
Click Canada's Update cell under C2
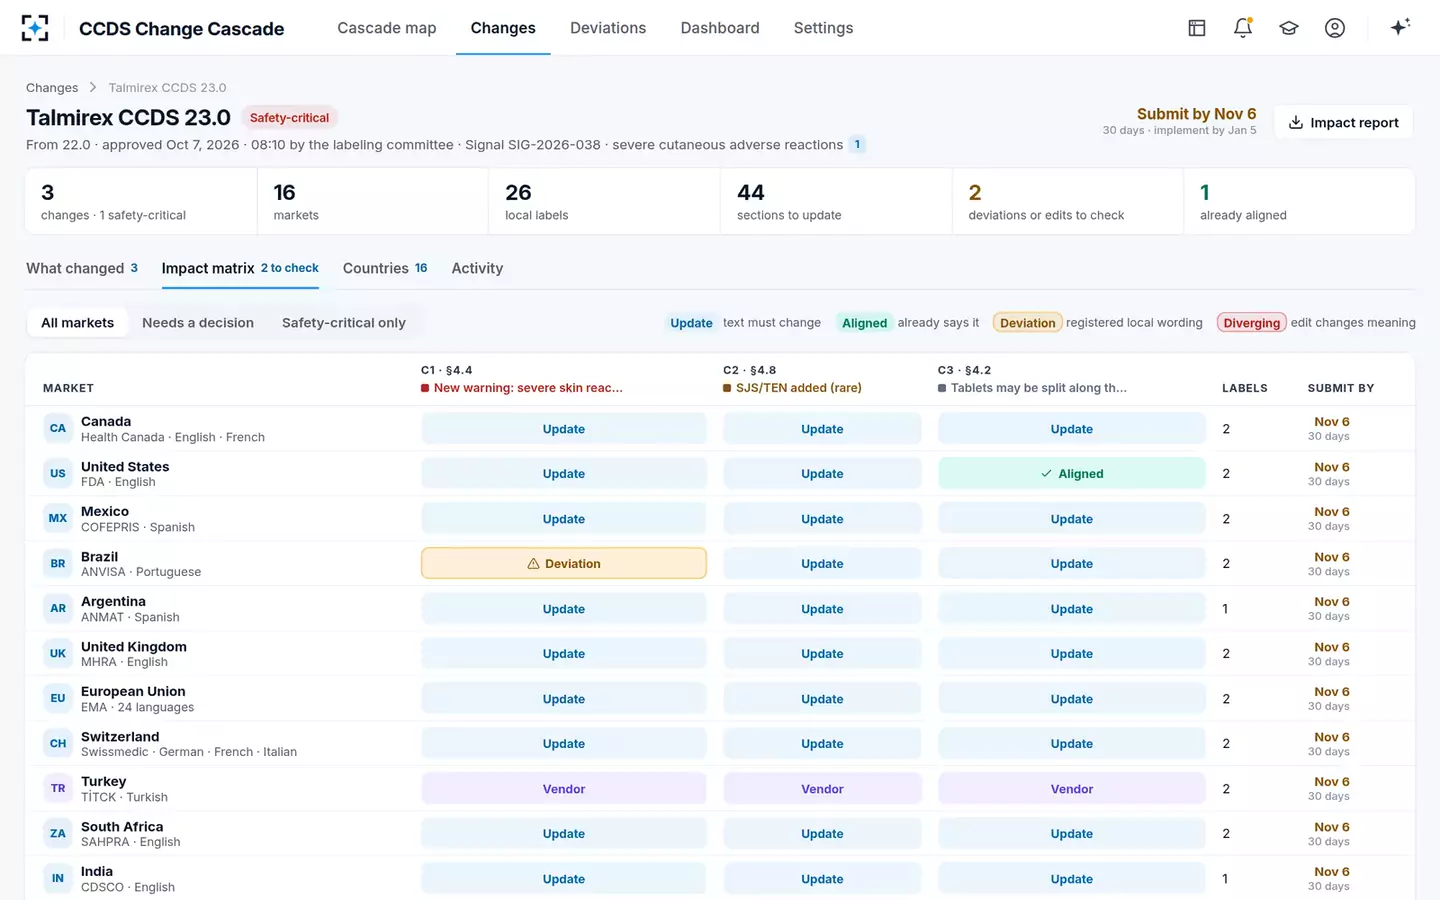coord(822,429)
